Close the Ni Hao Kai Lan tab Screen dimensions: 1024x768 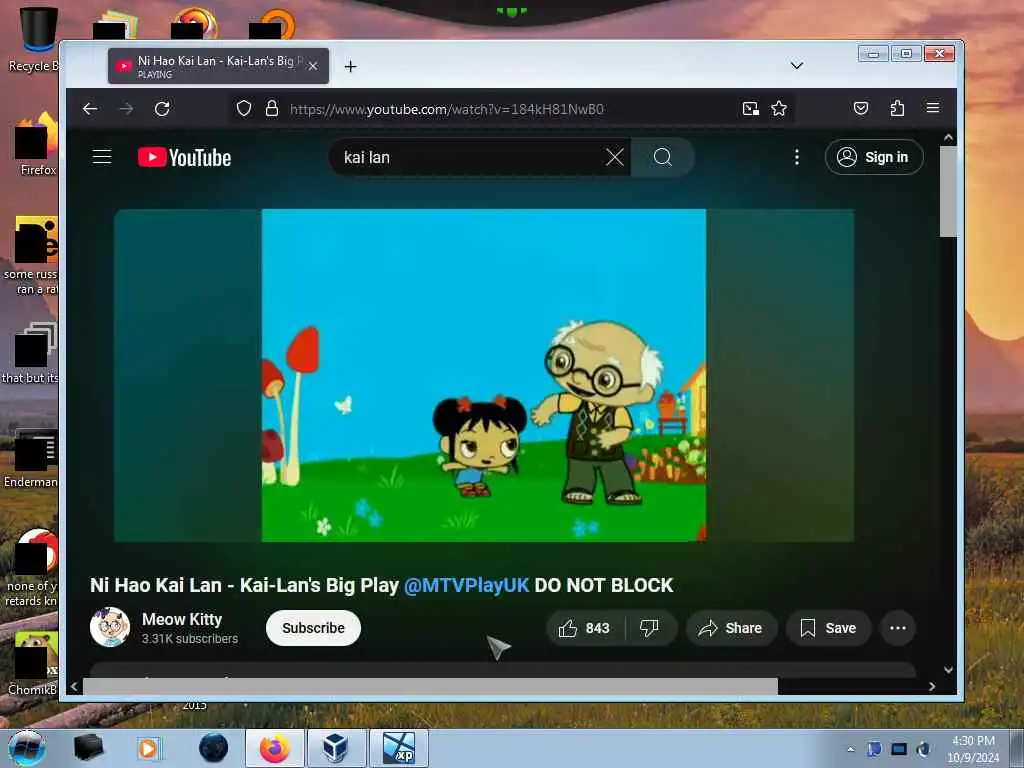pyautogui.click(x=313, y=66)
